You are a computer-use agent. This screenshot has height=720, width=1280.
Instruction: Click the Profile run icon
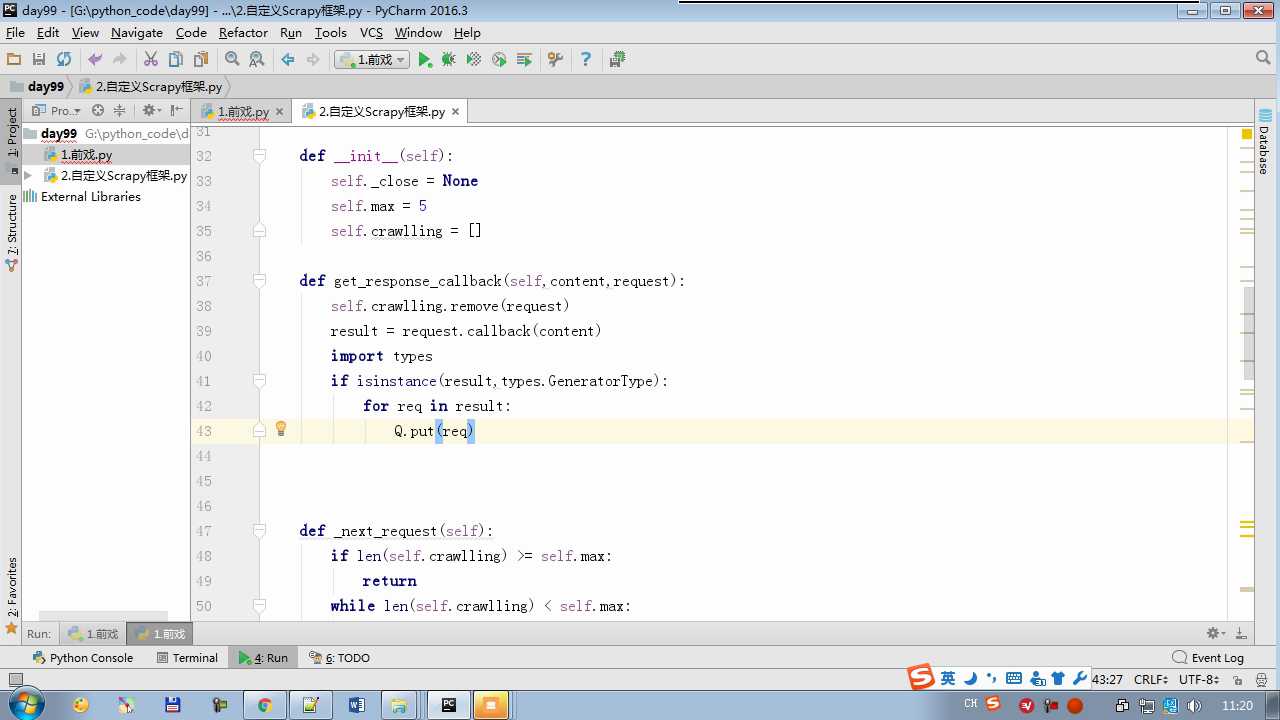tap(499, 60)
